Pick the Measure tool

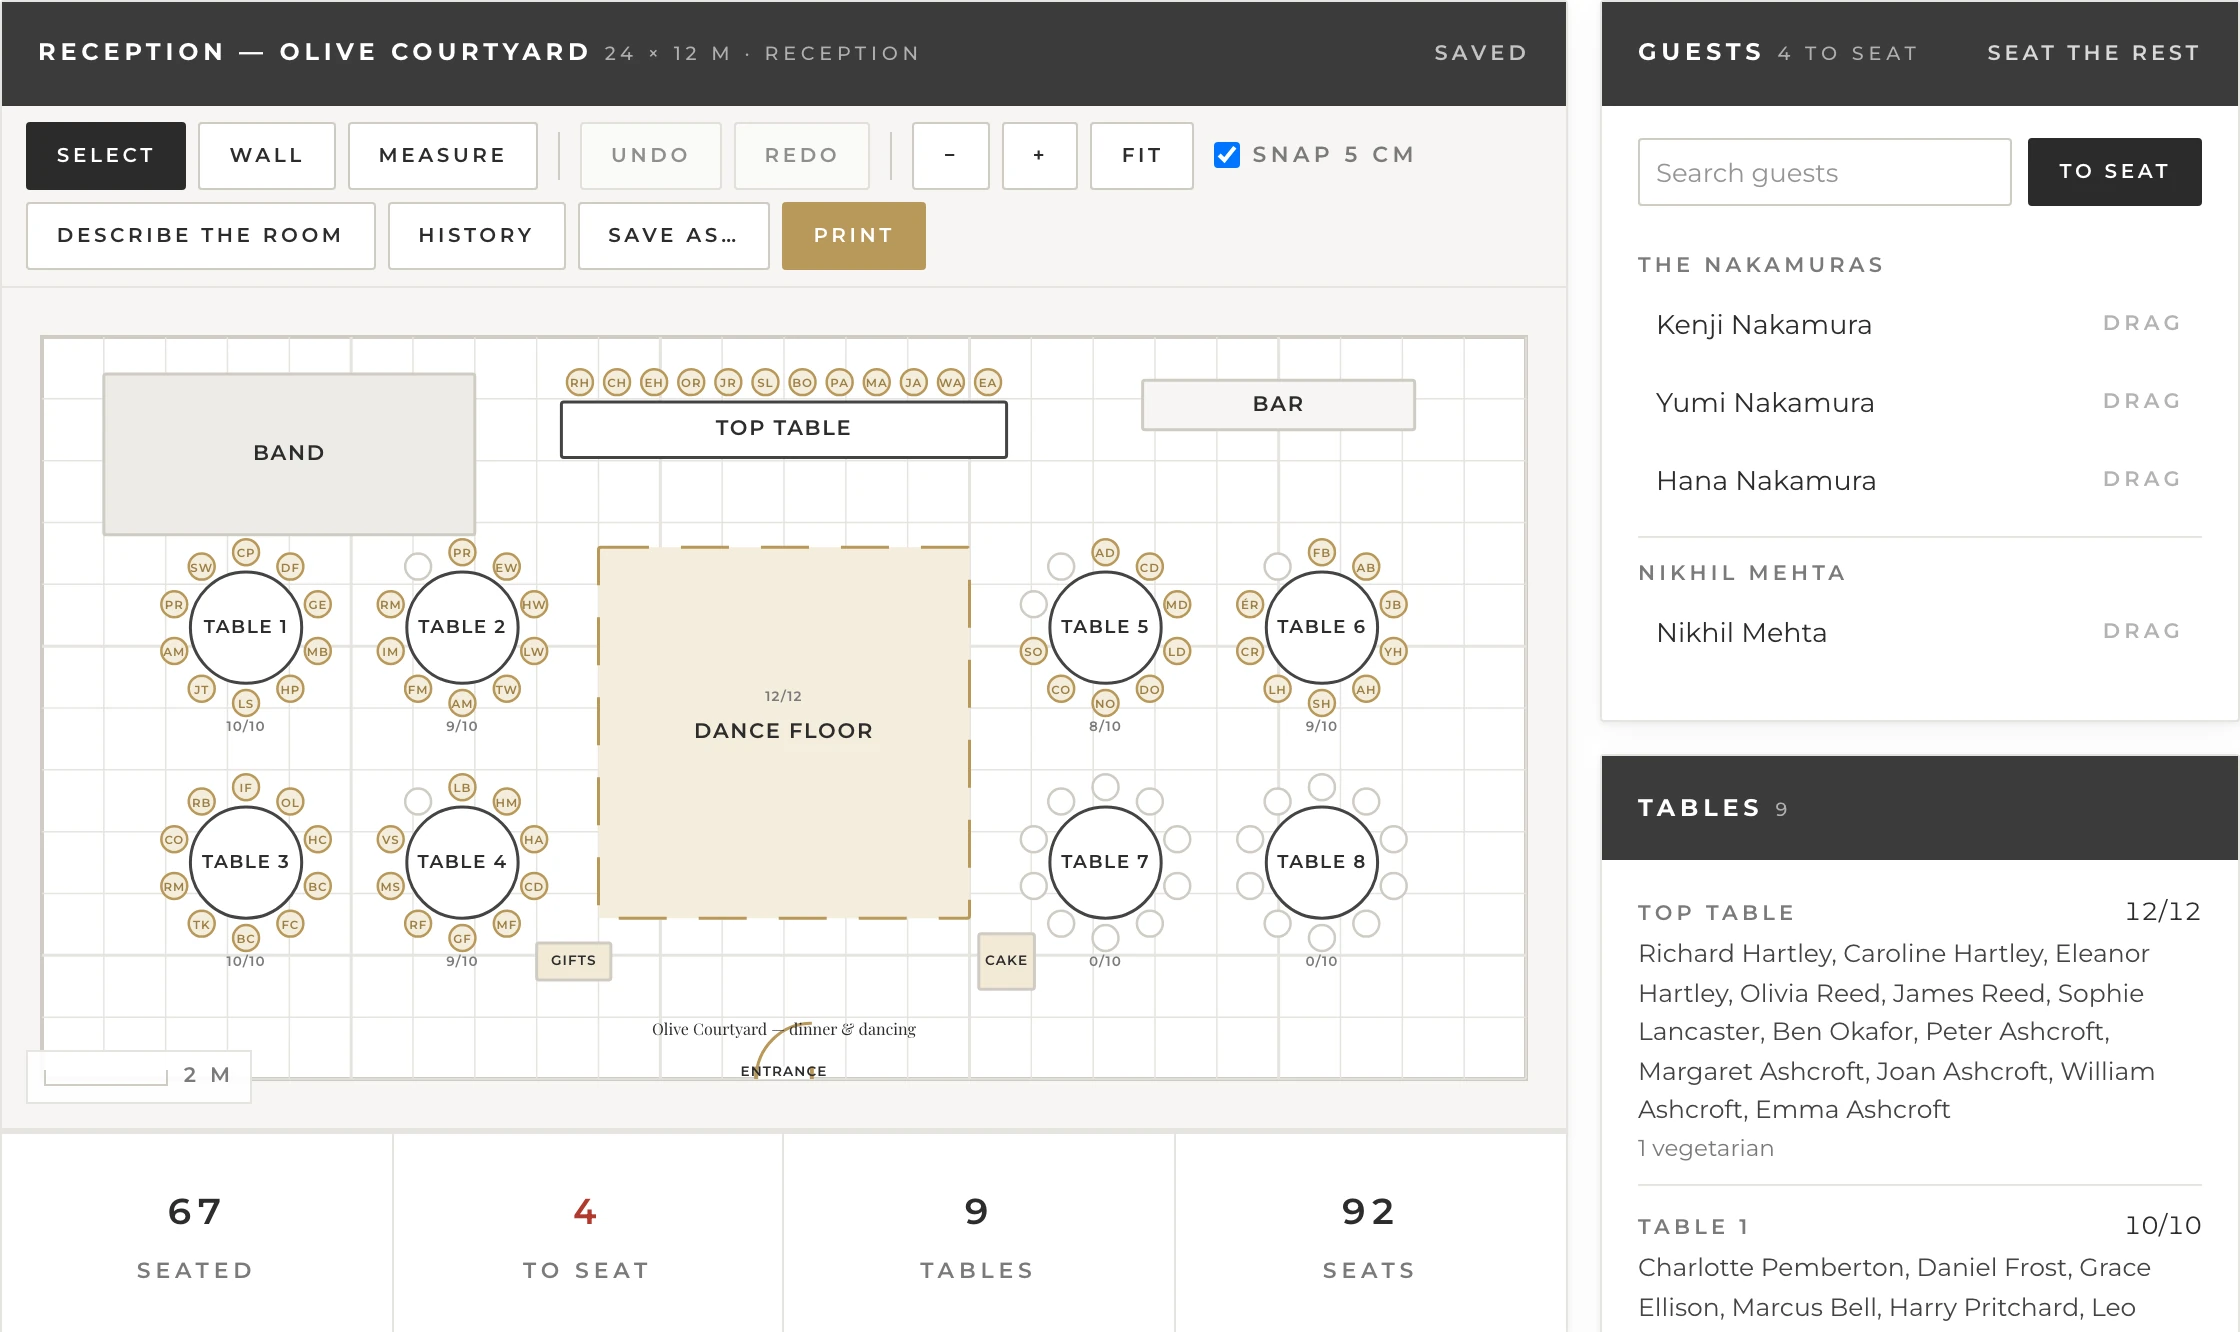[442, 155]
